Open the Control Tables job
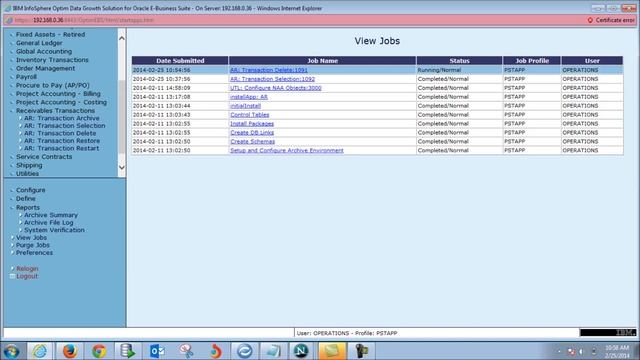This screenshot has width=640, height=360. (249, 115)
